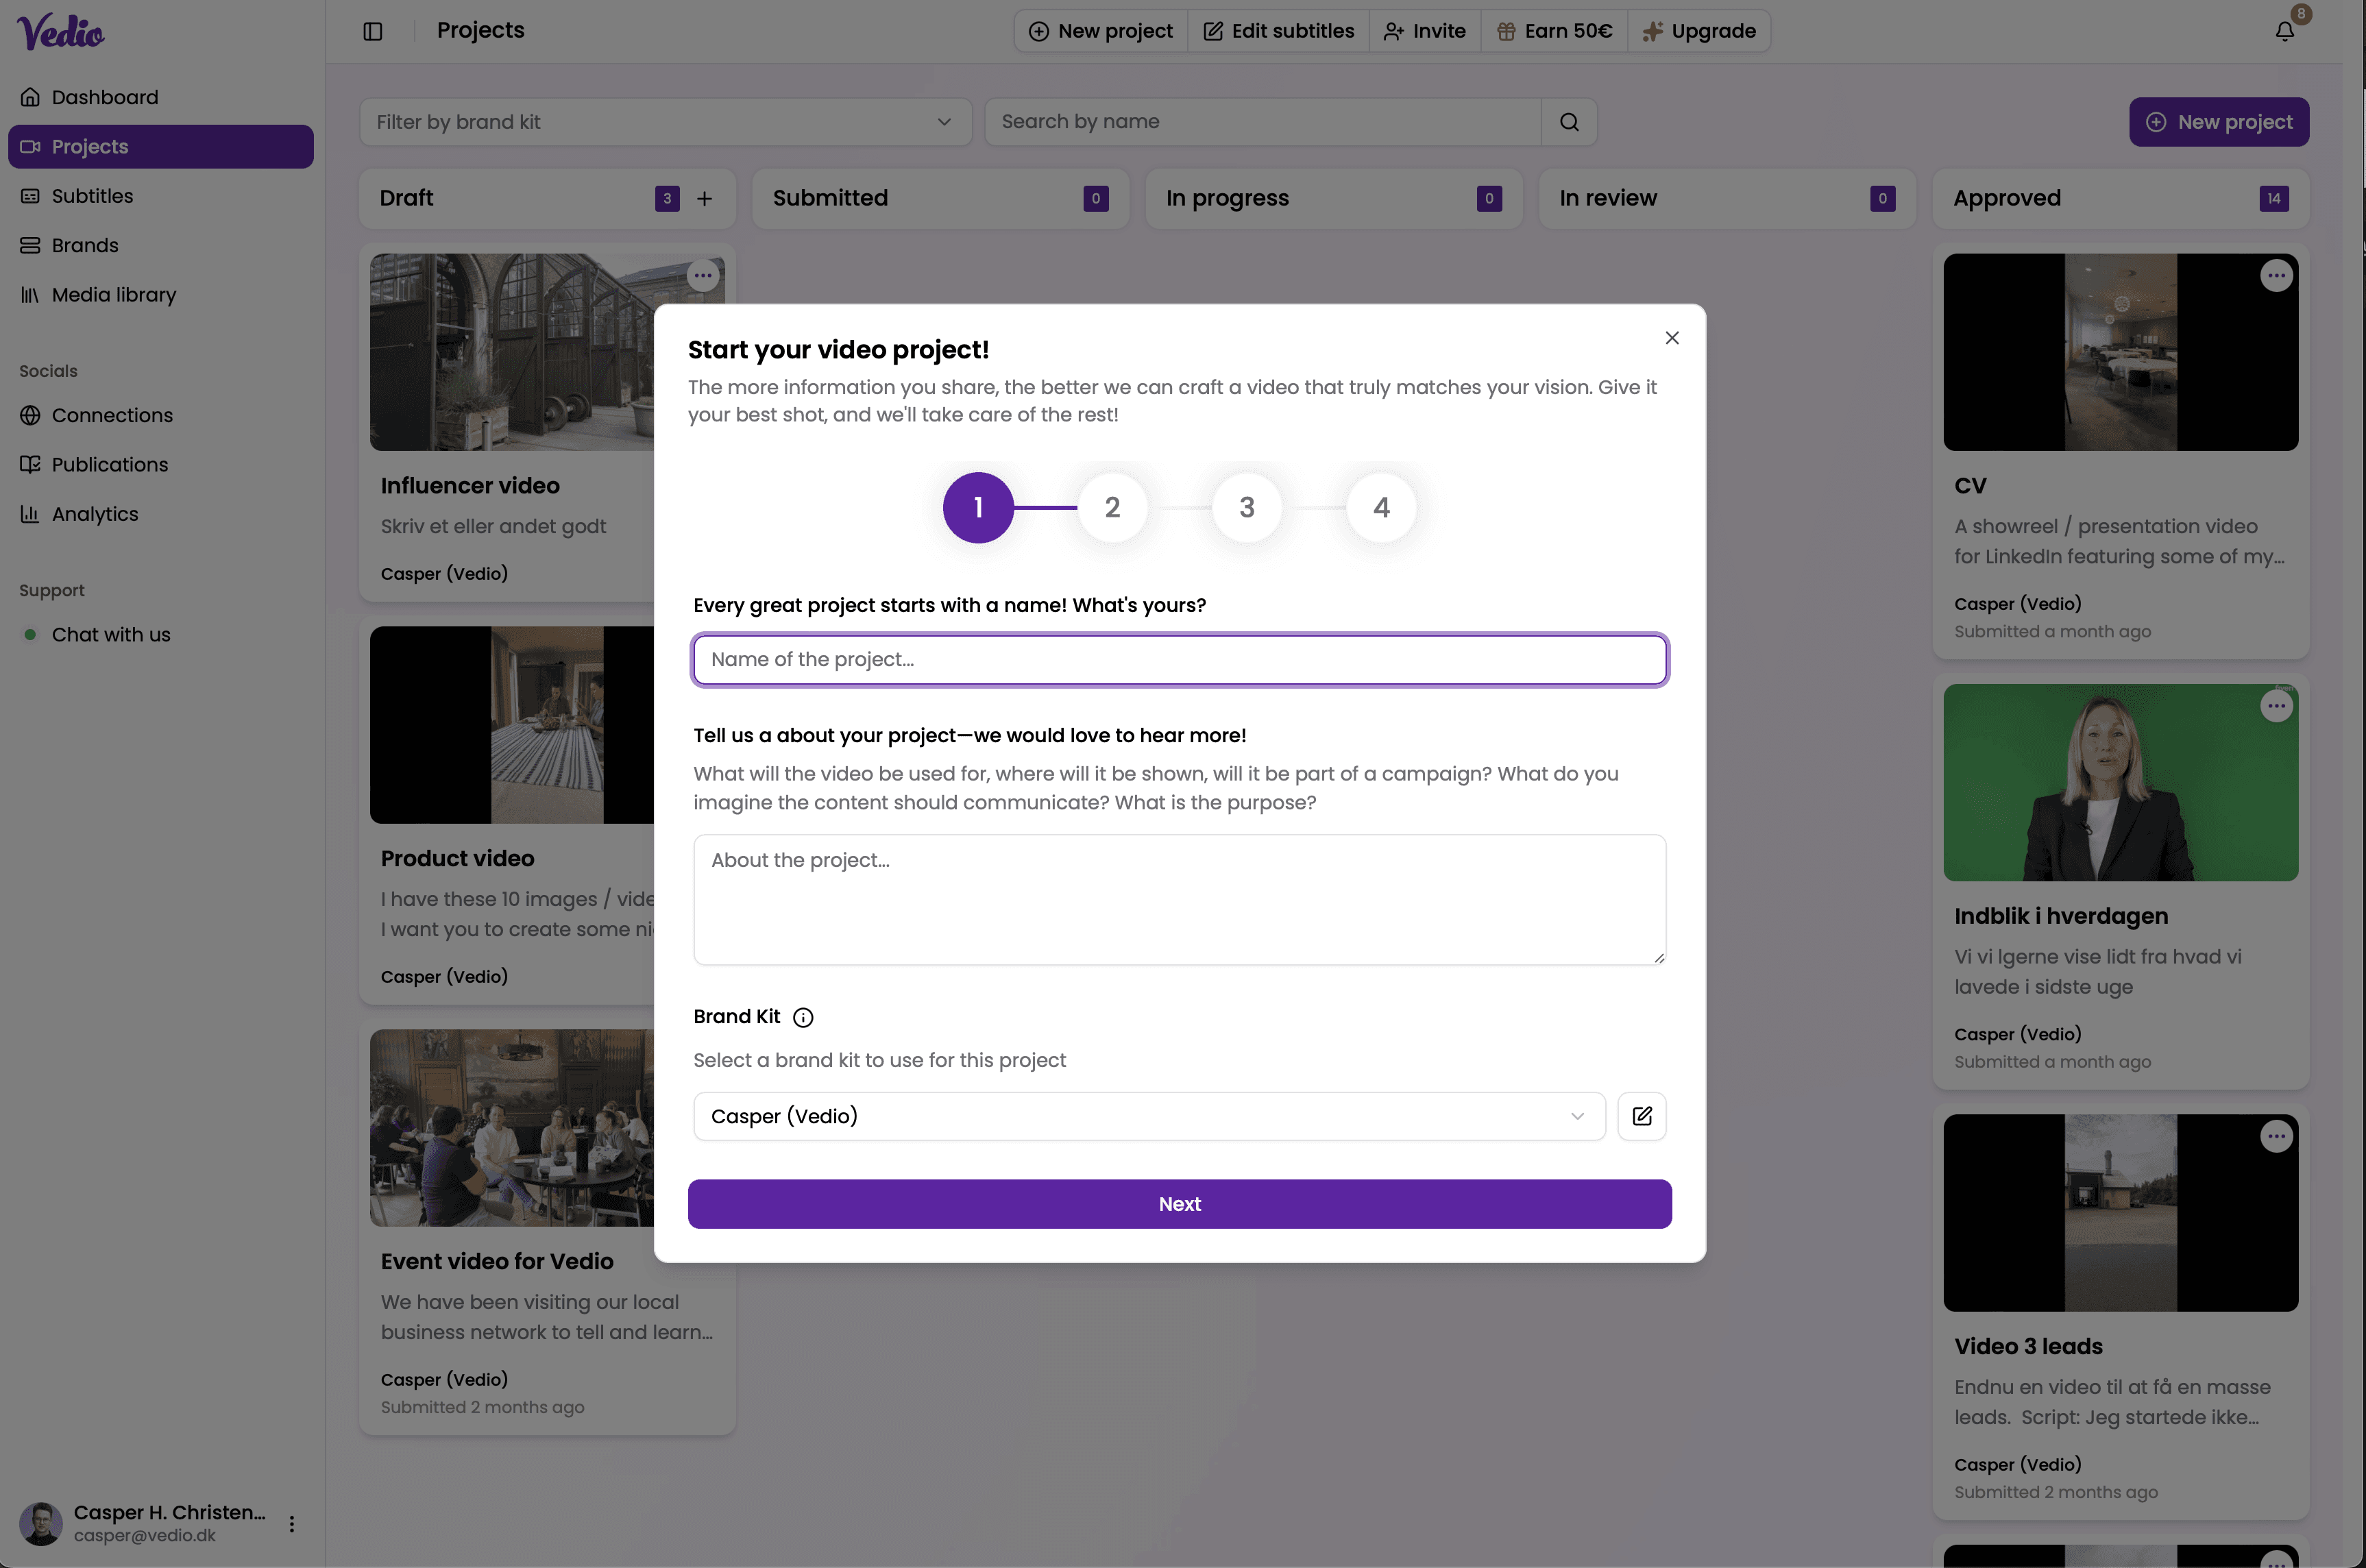Toggle the sidebar collapse icon
Image resolution: width=2366 pixels, height=1568 pixels.
[x=373, y=31]
